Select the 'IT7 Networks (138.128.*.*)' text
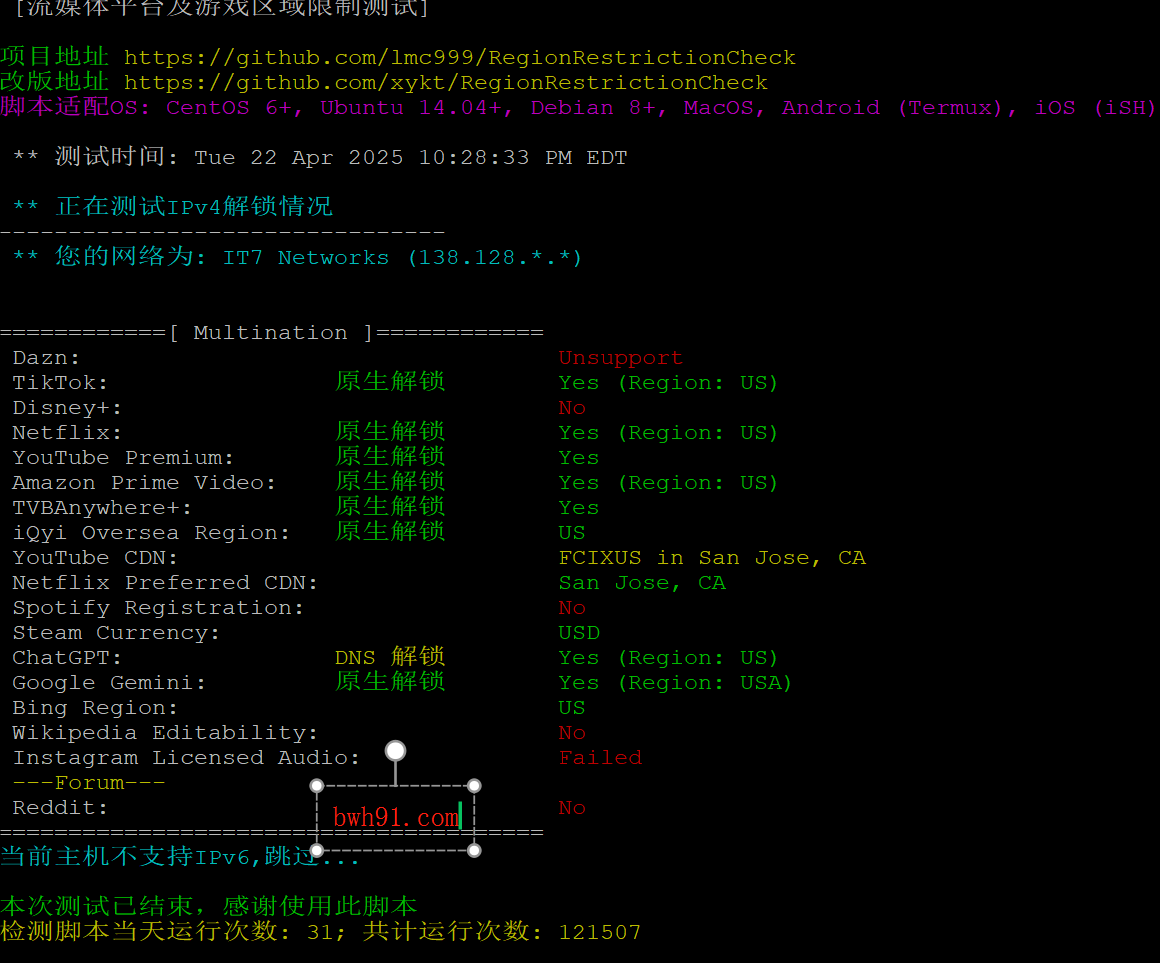 pos(402,257)
